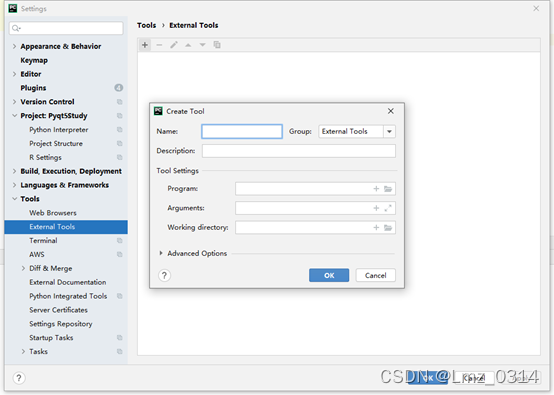This screenshot has height=395, width=554.
Task: Click project-level icon beside Version Control
Action: [x=120, y=102]
